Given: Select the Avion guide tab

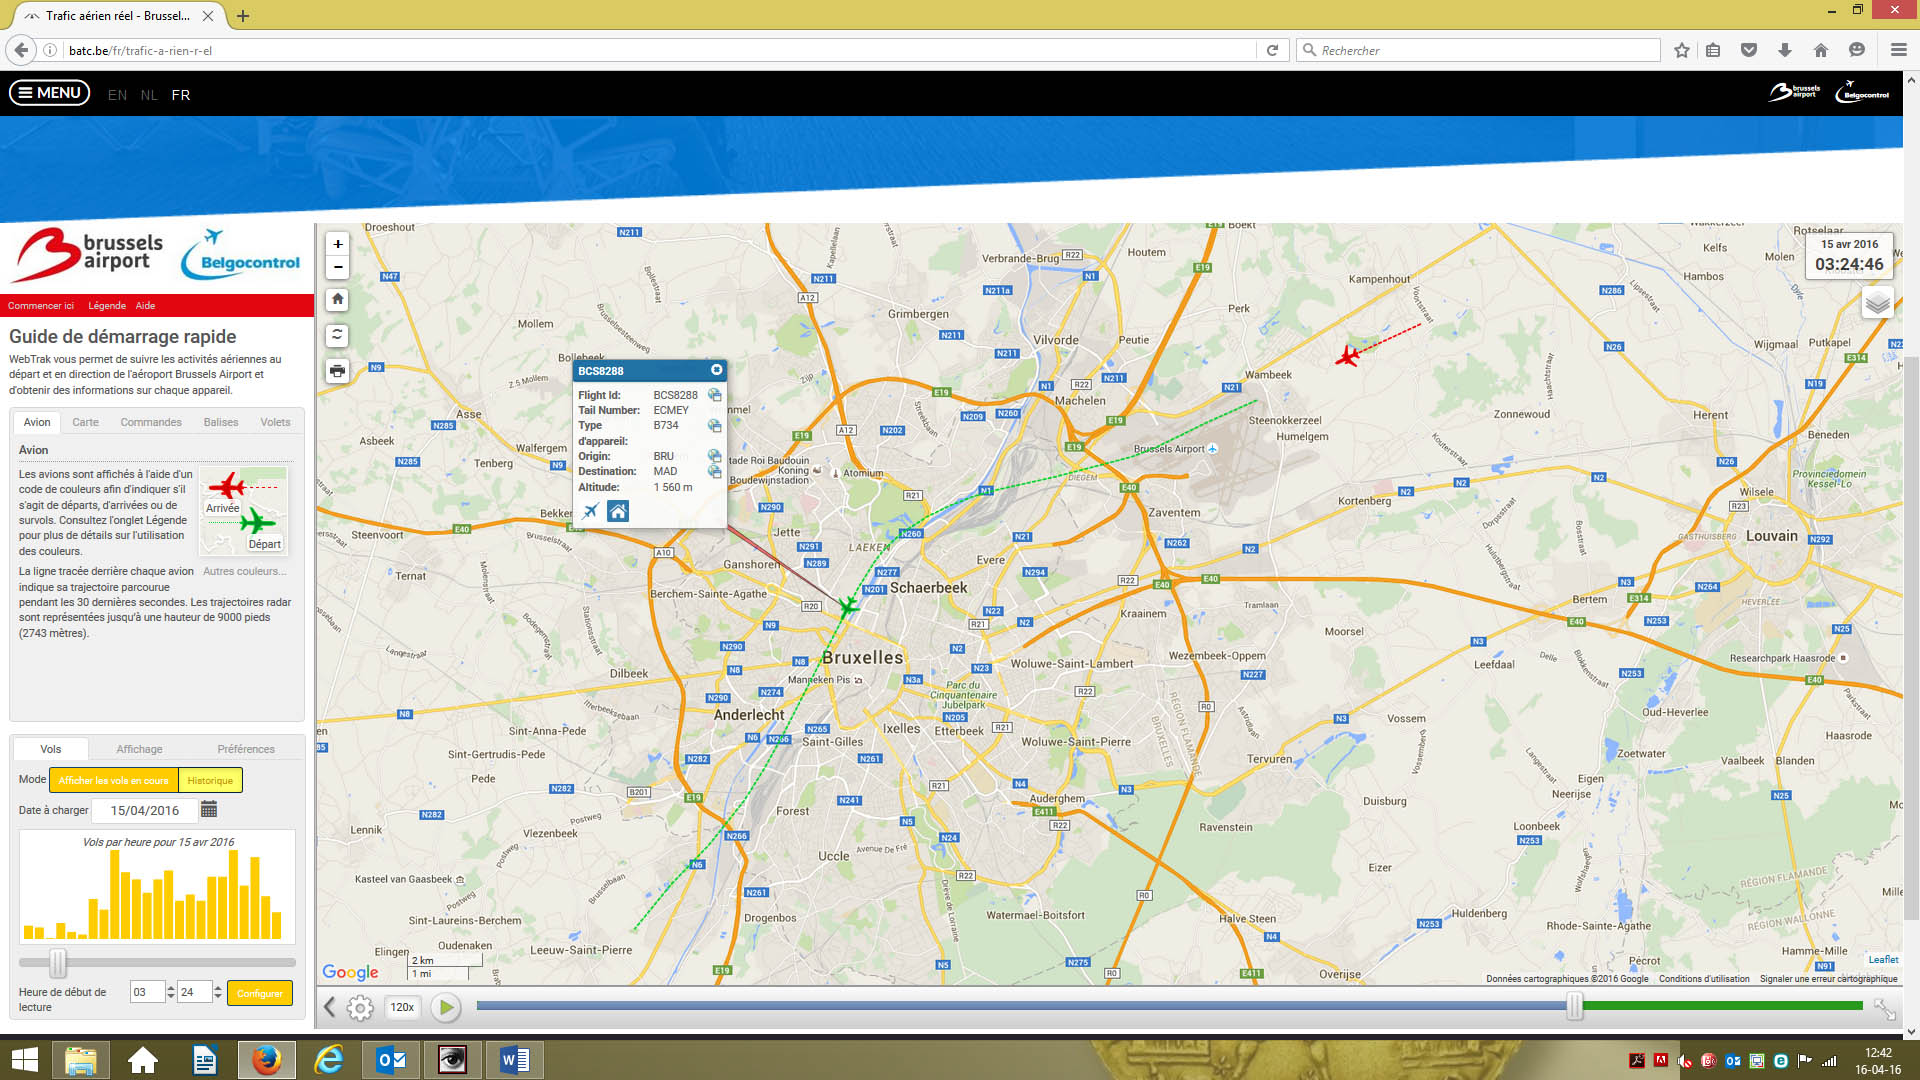Looking at the screenshot, I should tap(37, 422).
